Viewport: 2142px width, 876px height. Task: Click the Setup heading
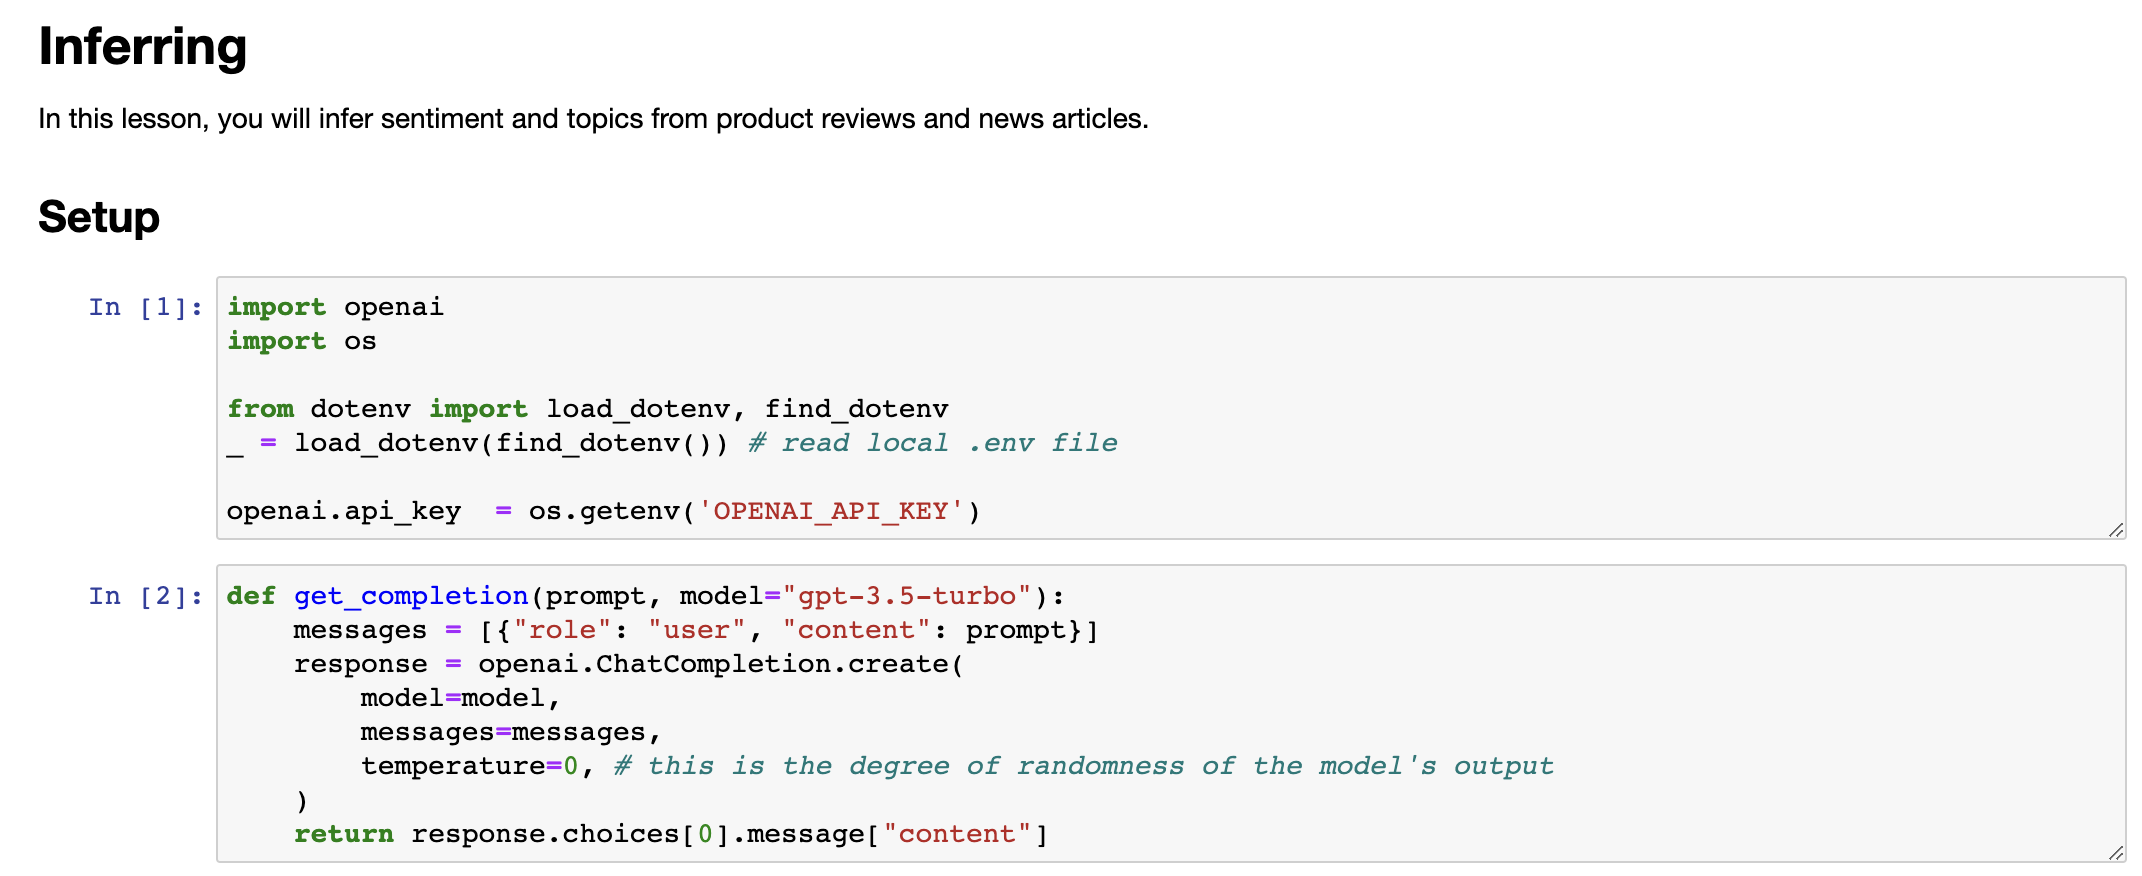pos(99,217)
